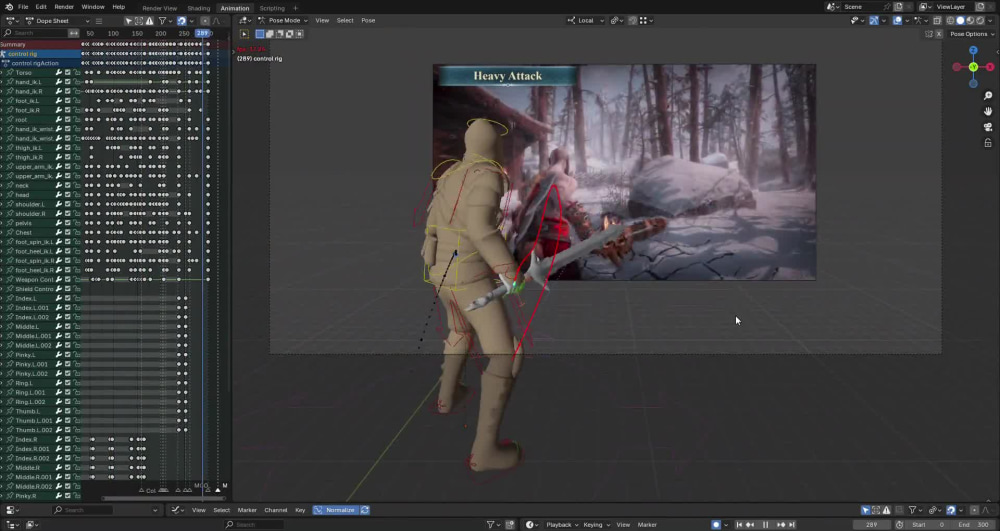Open the Edit menu
Viewport: 1000px width, 531px height.
click(x=41, y=7)
